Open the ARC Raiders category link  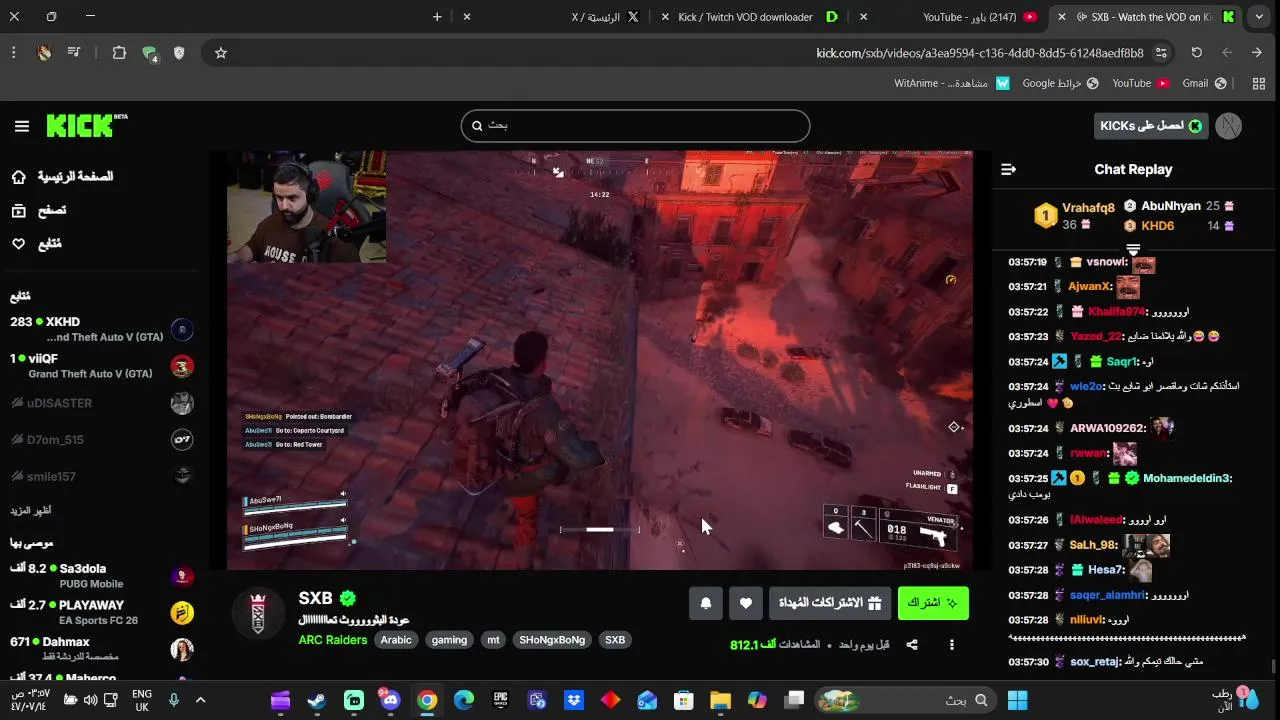pos(333,640)
